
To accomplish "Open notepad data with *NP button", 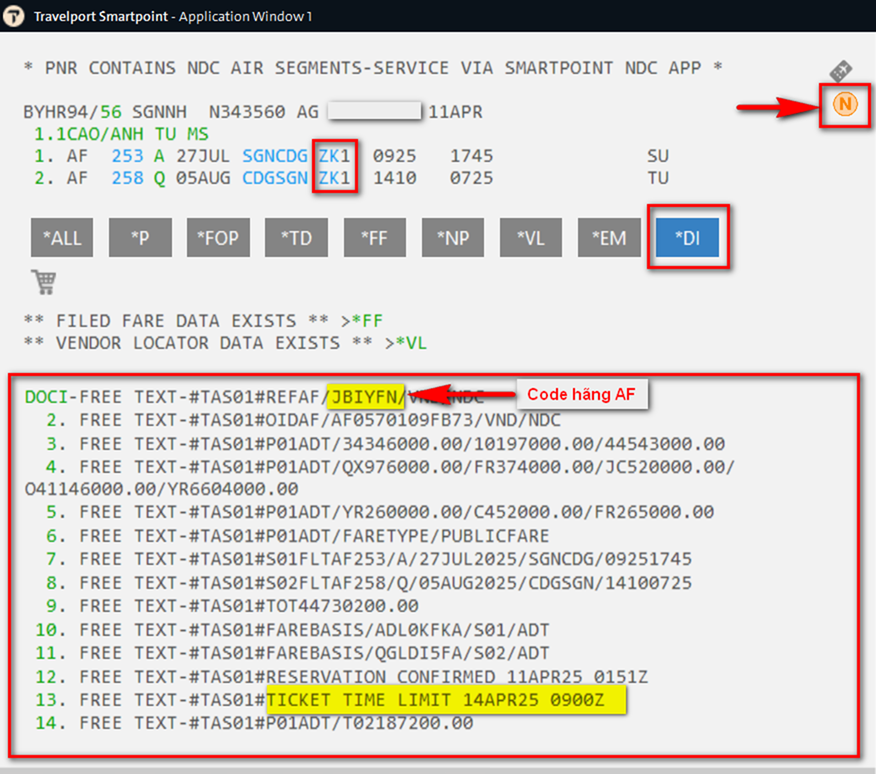I will [453, 238].
